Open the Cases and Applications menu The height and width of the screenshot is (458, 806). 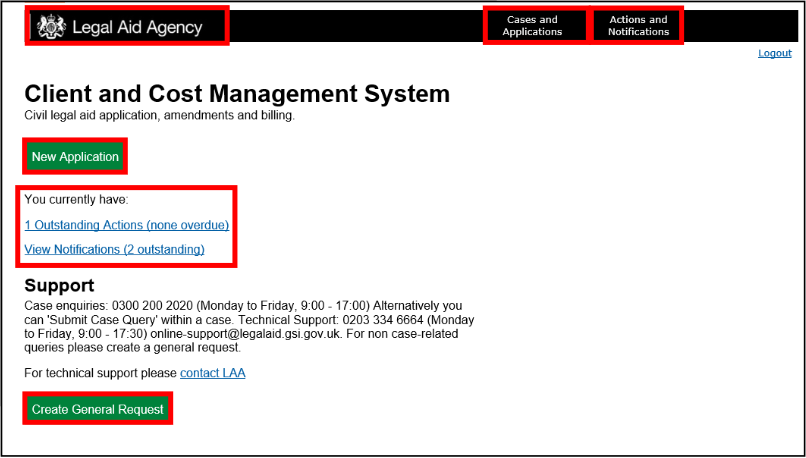(x=532, y=26)
